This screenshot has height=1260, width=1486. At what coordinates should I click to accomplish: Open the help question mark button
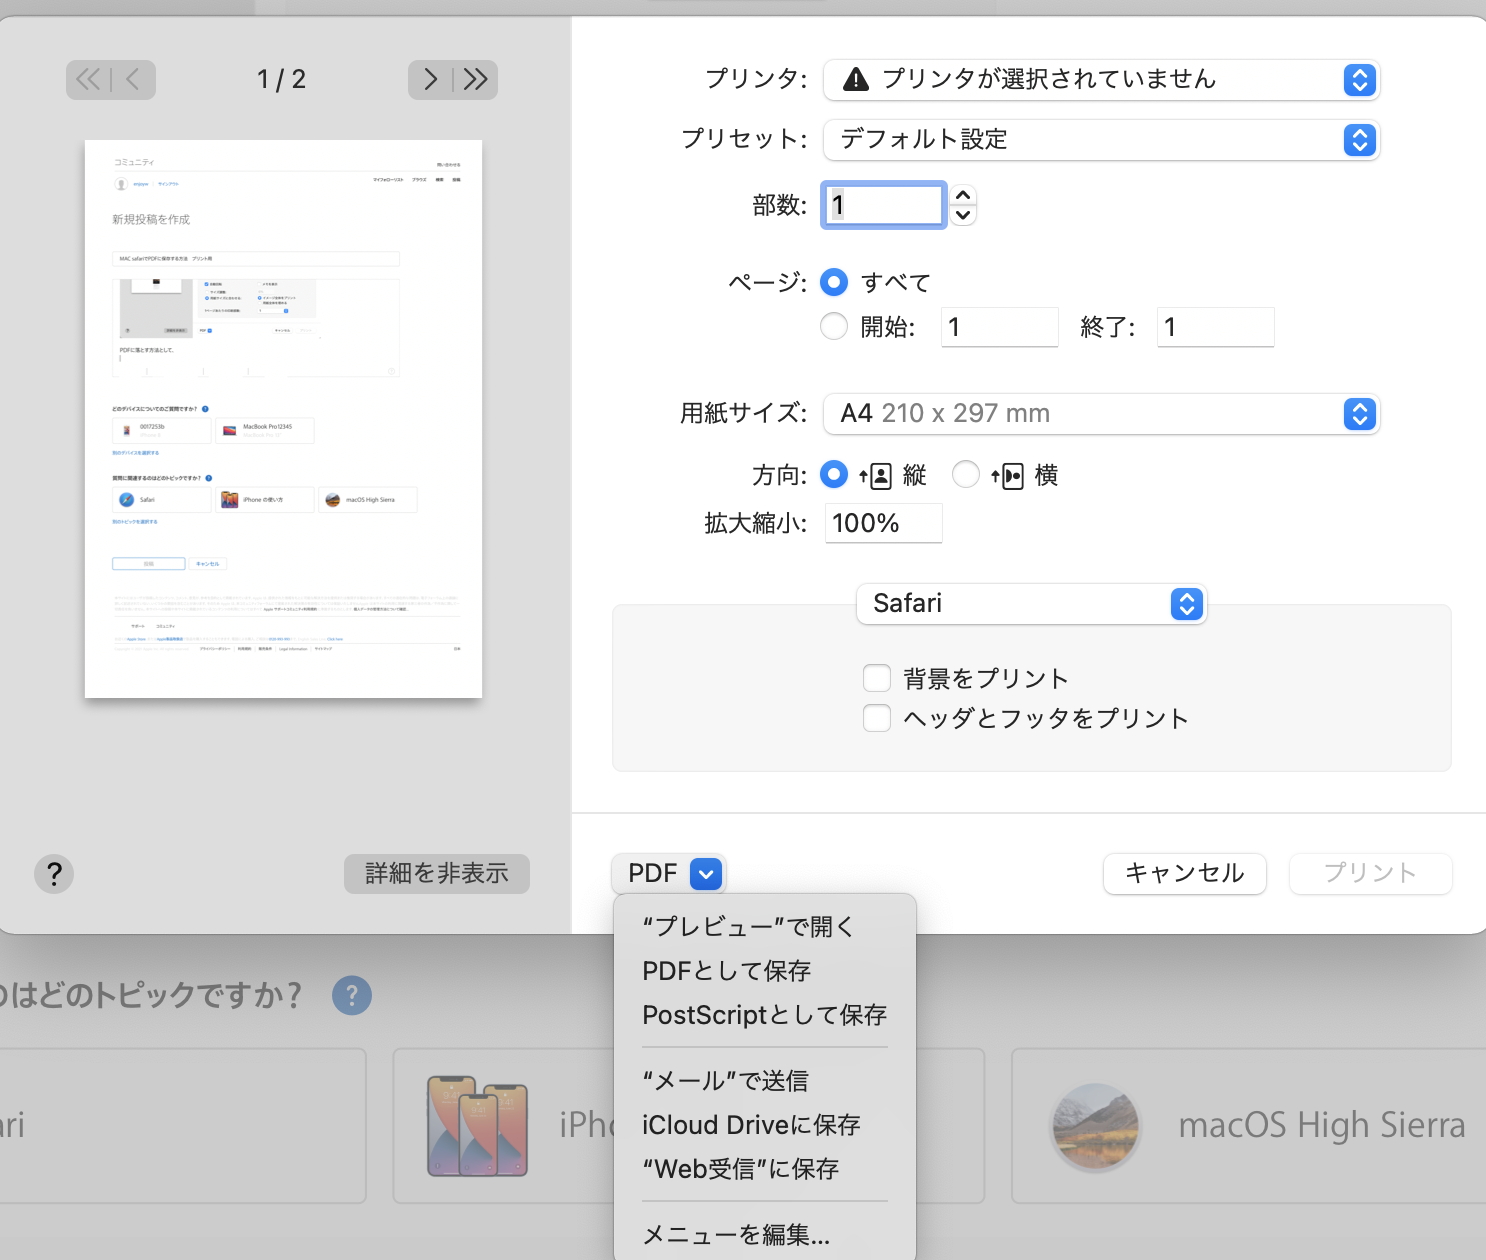pyautogui.click(x=54, y=874)
